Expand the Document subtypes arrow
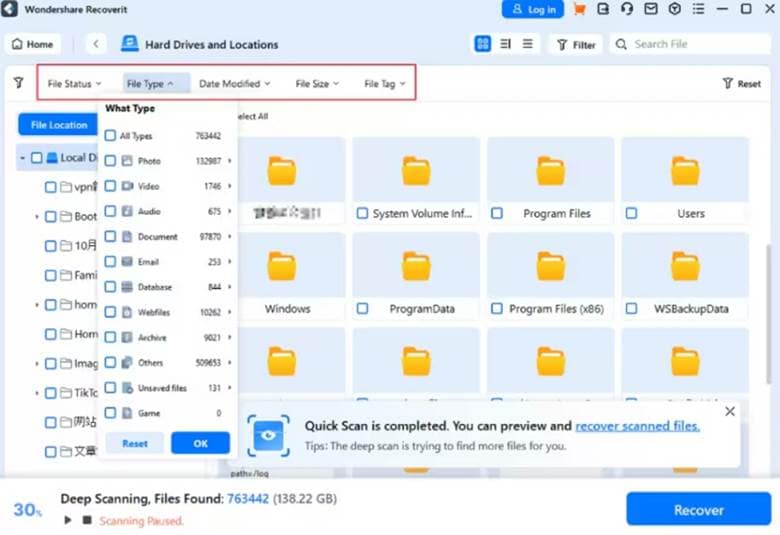 229,236
